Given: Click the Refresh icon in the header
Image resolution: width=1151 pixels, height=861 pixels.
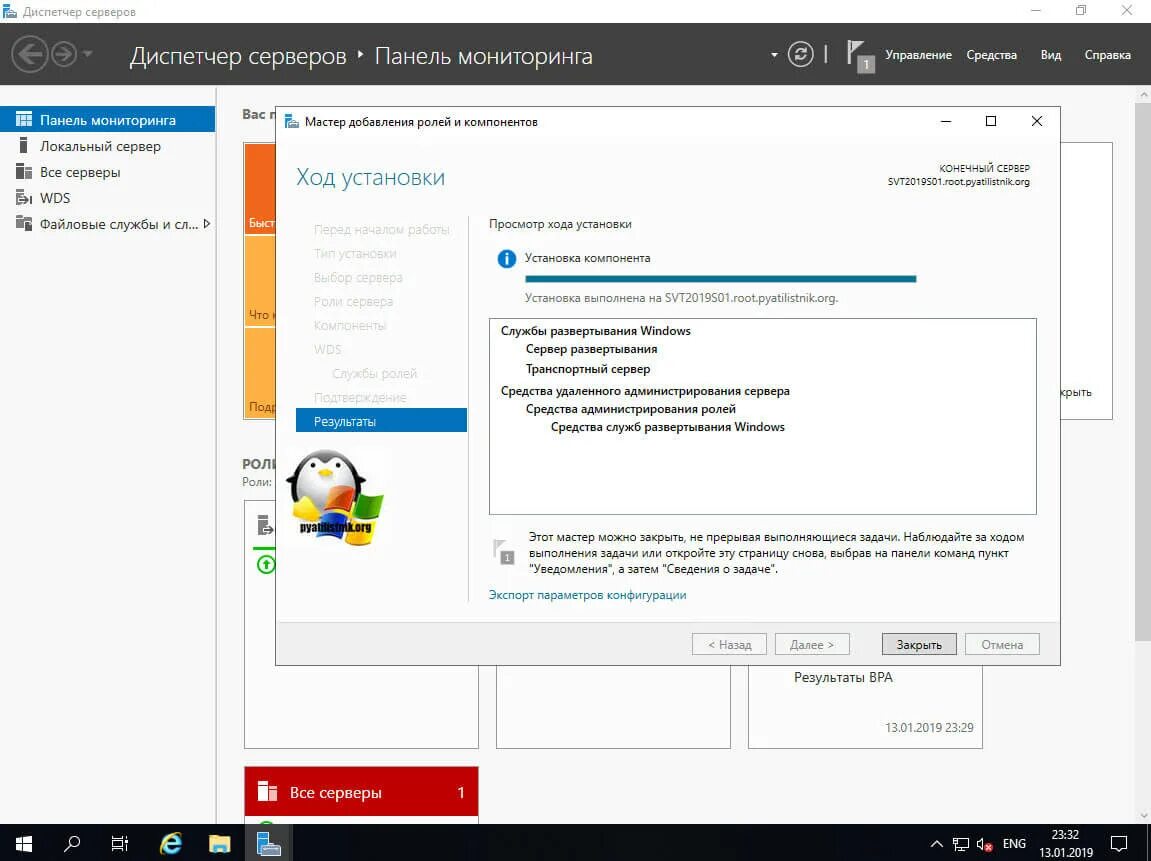Looking at the screenshot, I should coord(800,55).
